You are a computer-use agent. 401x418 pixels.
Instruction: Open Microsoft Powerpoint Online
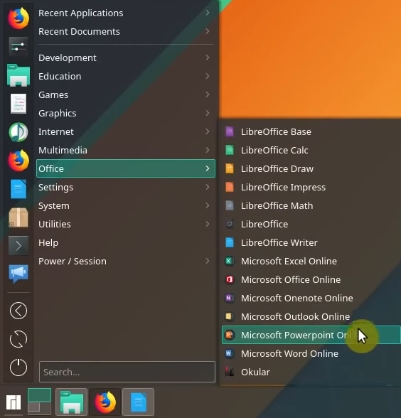click(x=311, y=335)
